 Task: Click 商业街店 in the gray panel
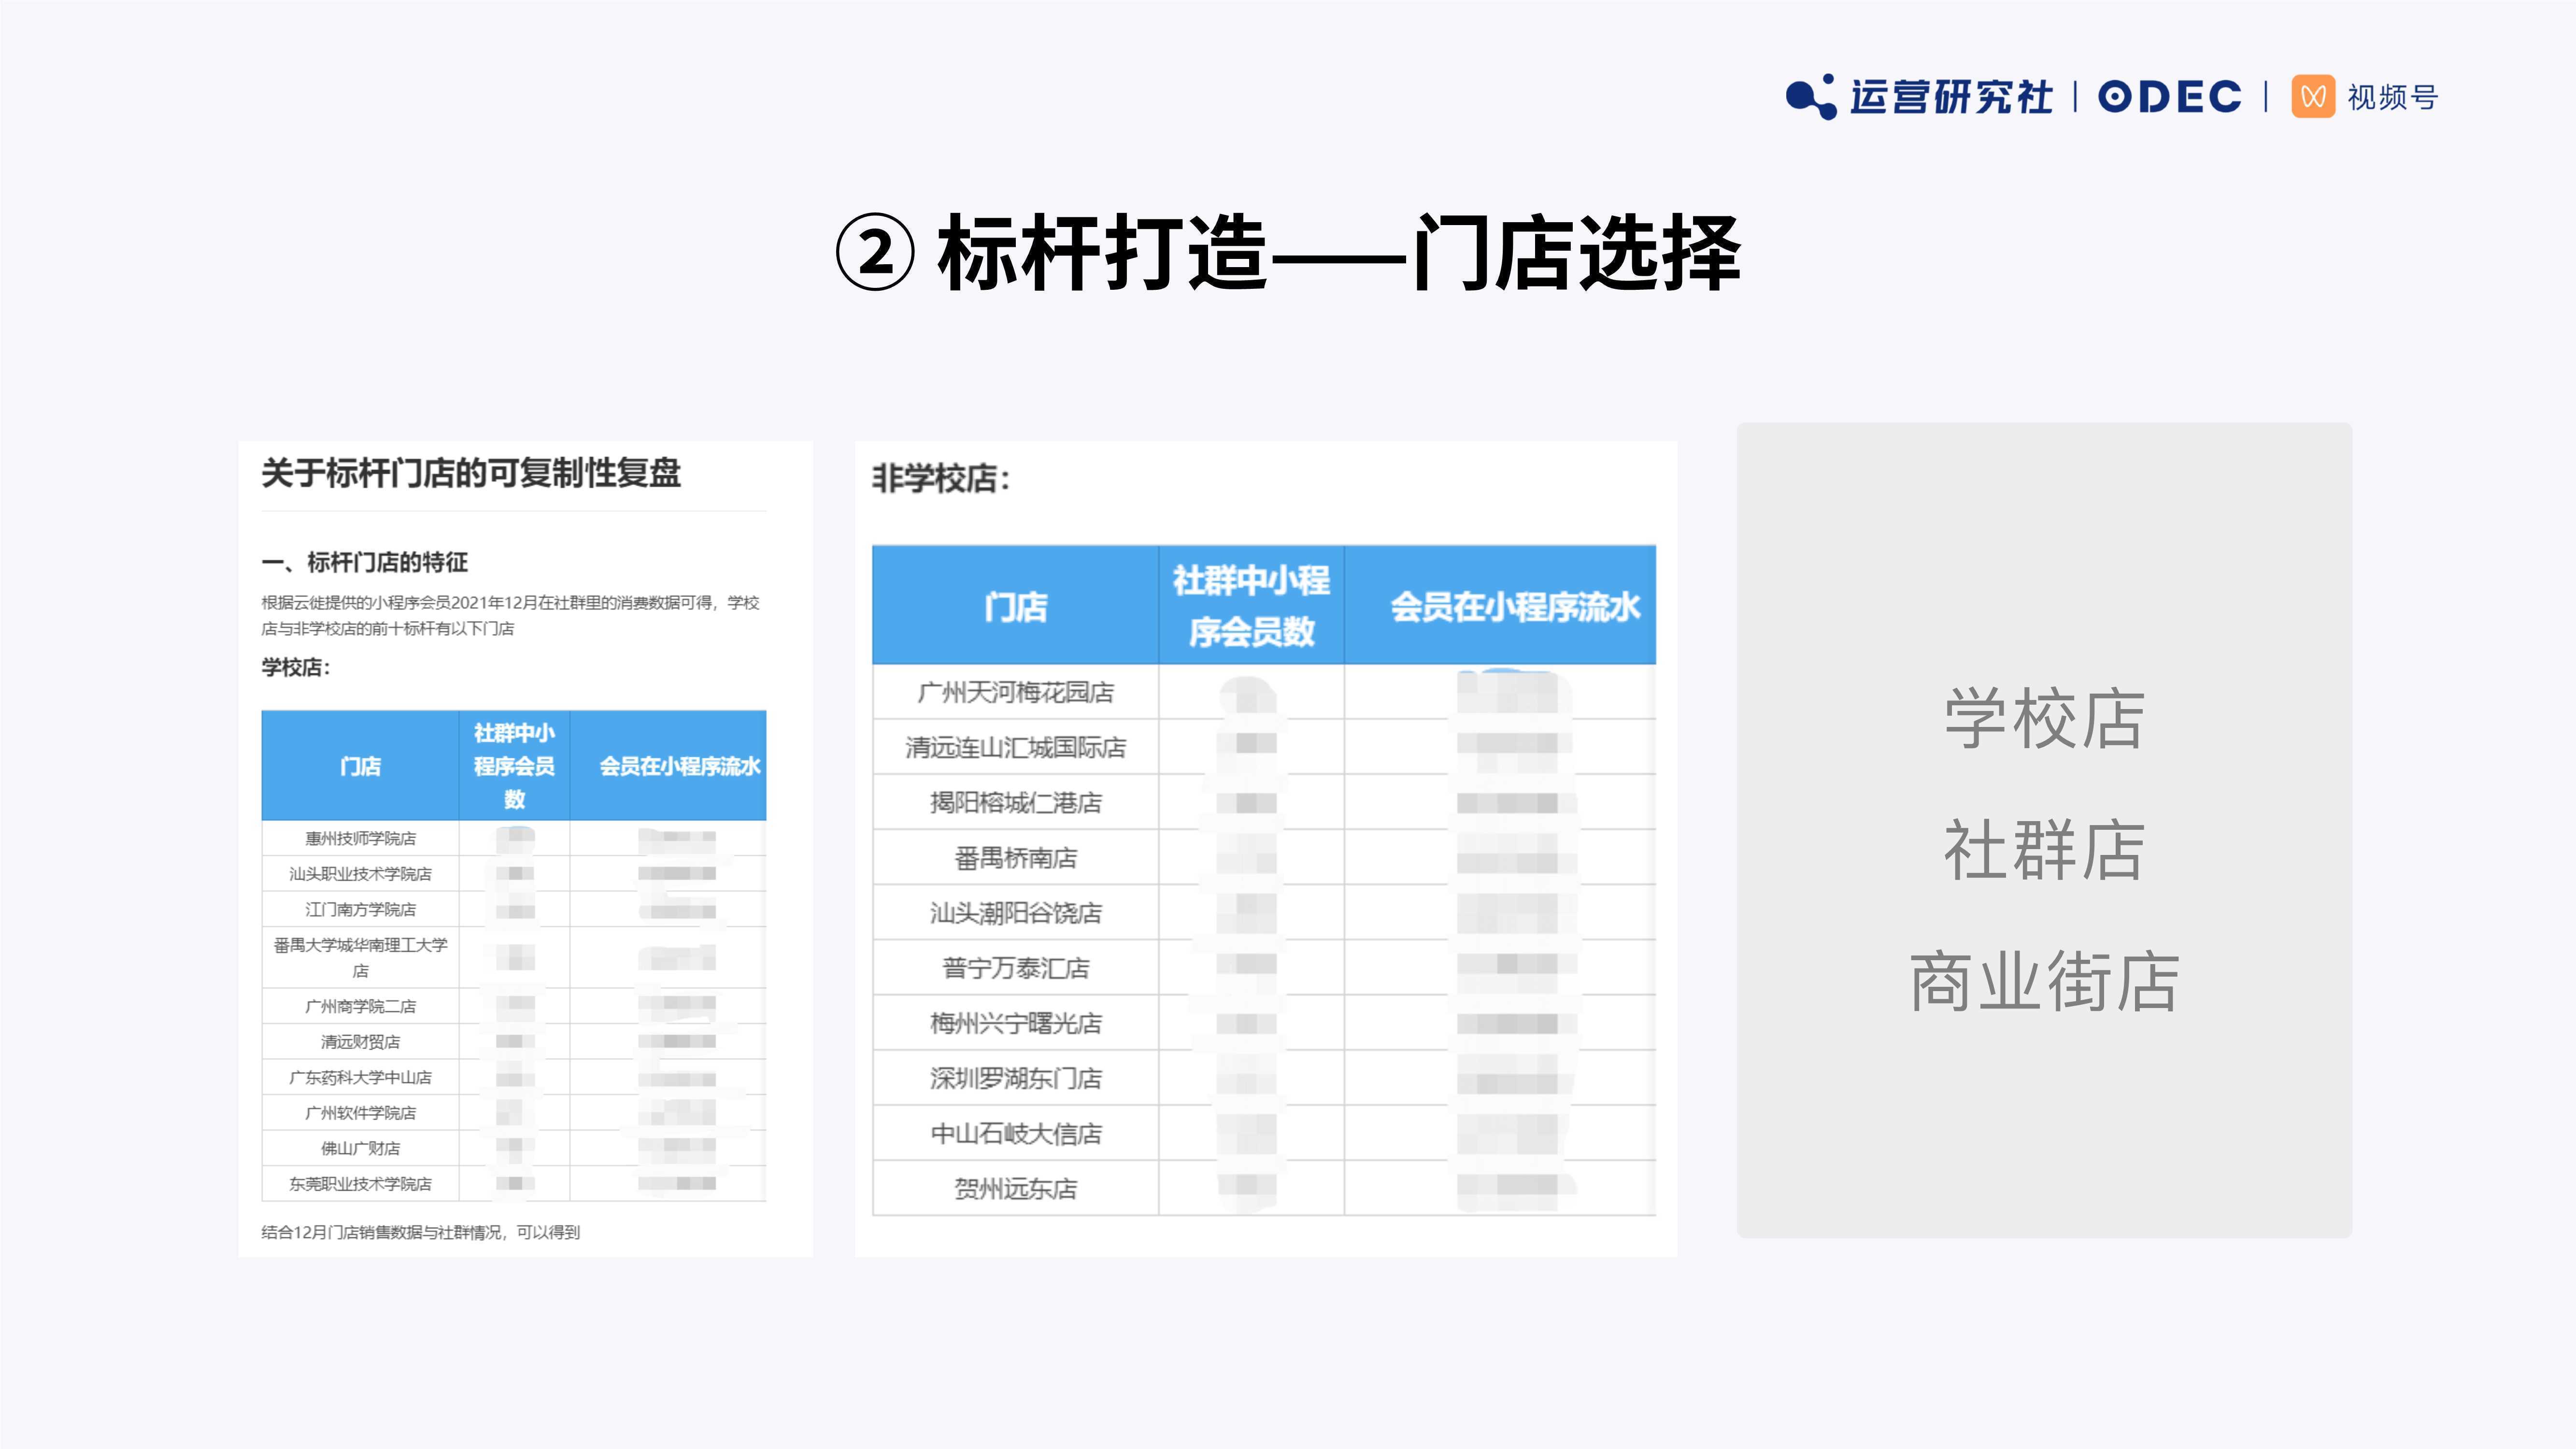[x=2045, y=981]
